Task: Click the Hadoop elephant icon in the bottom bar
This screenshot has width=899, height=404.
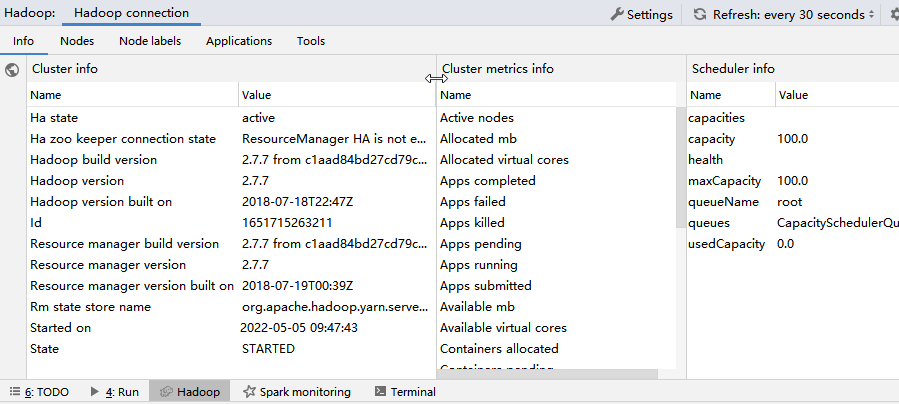Action: tap(166, 392)
